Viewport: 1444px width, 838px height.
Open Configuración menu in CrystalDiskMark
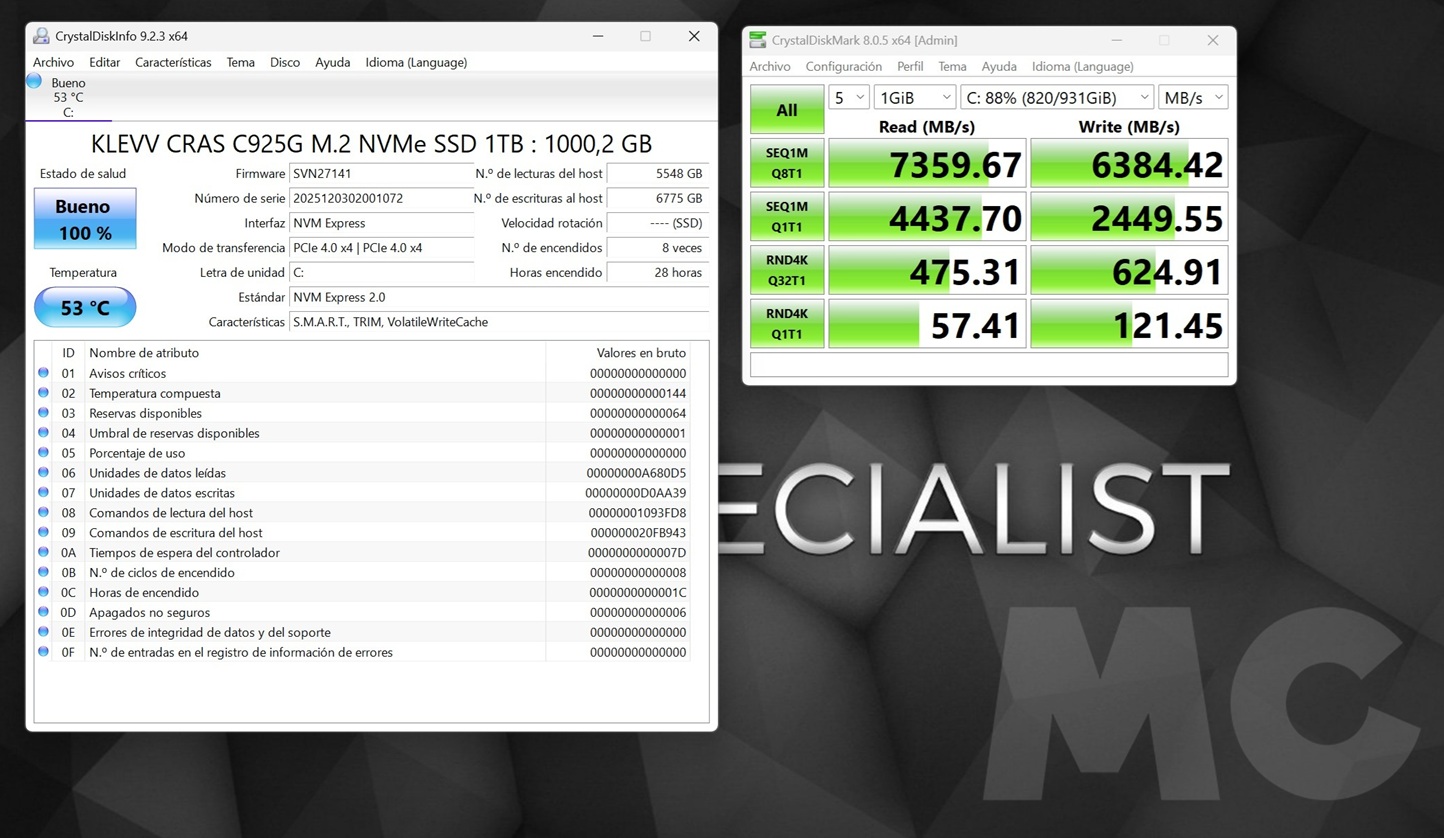click(x=844, y=66)
